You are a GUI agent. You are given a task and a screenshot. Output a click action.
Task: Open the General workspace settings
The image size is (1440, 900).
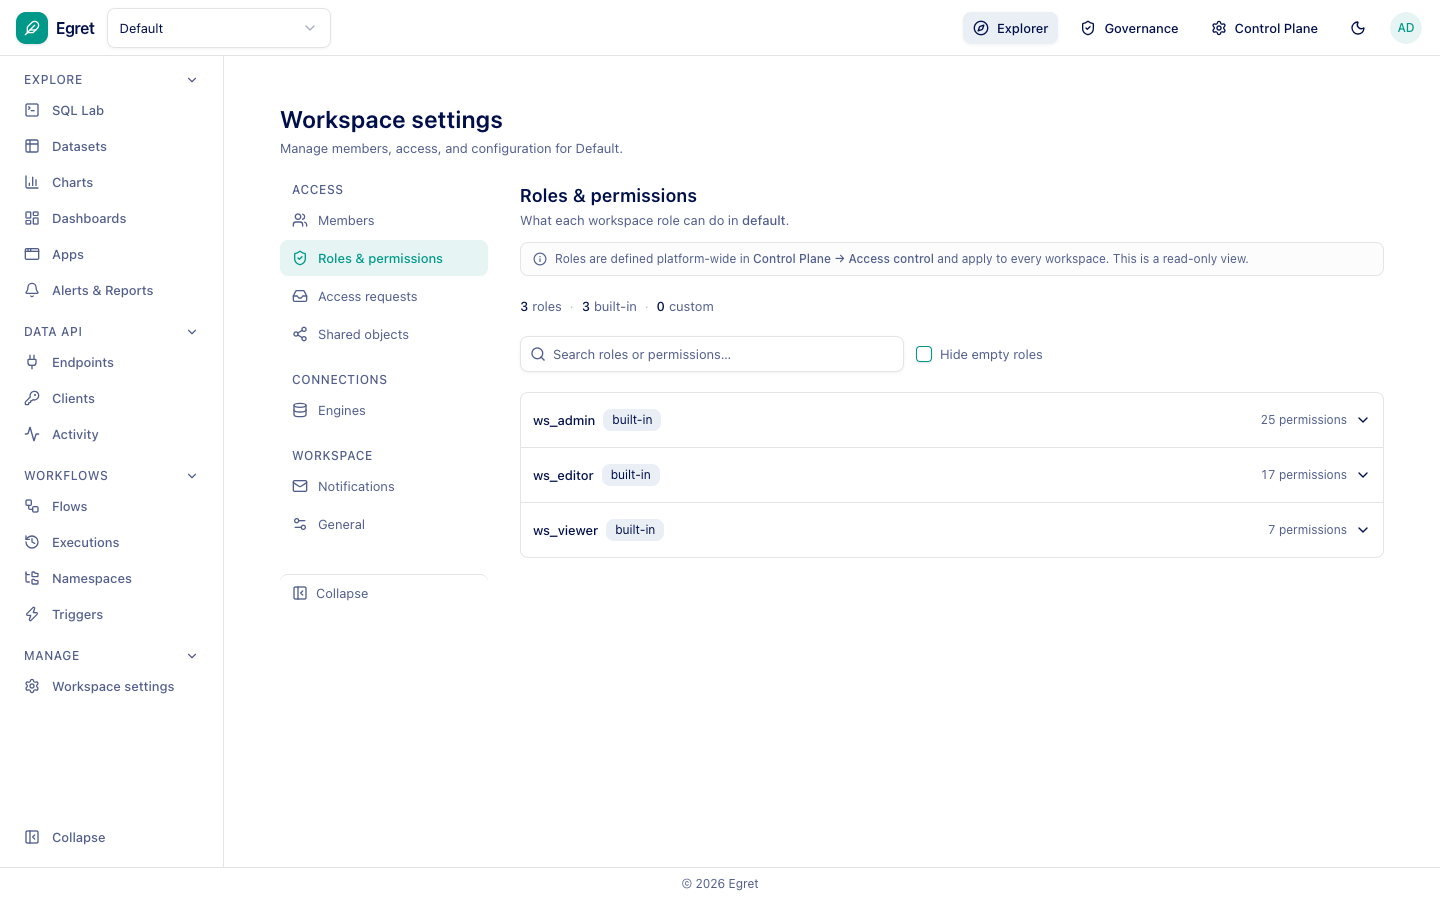(x=384, y=524)
